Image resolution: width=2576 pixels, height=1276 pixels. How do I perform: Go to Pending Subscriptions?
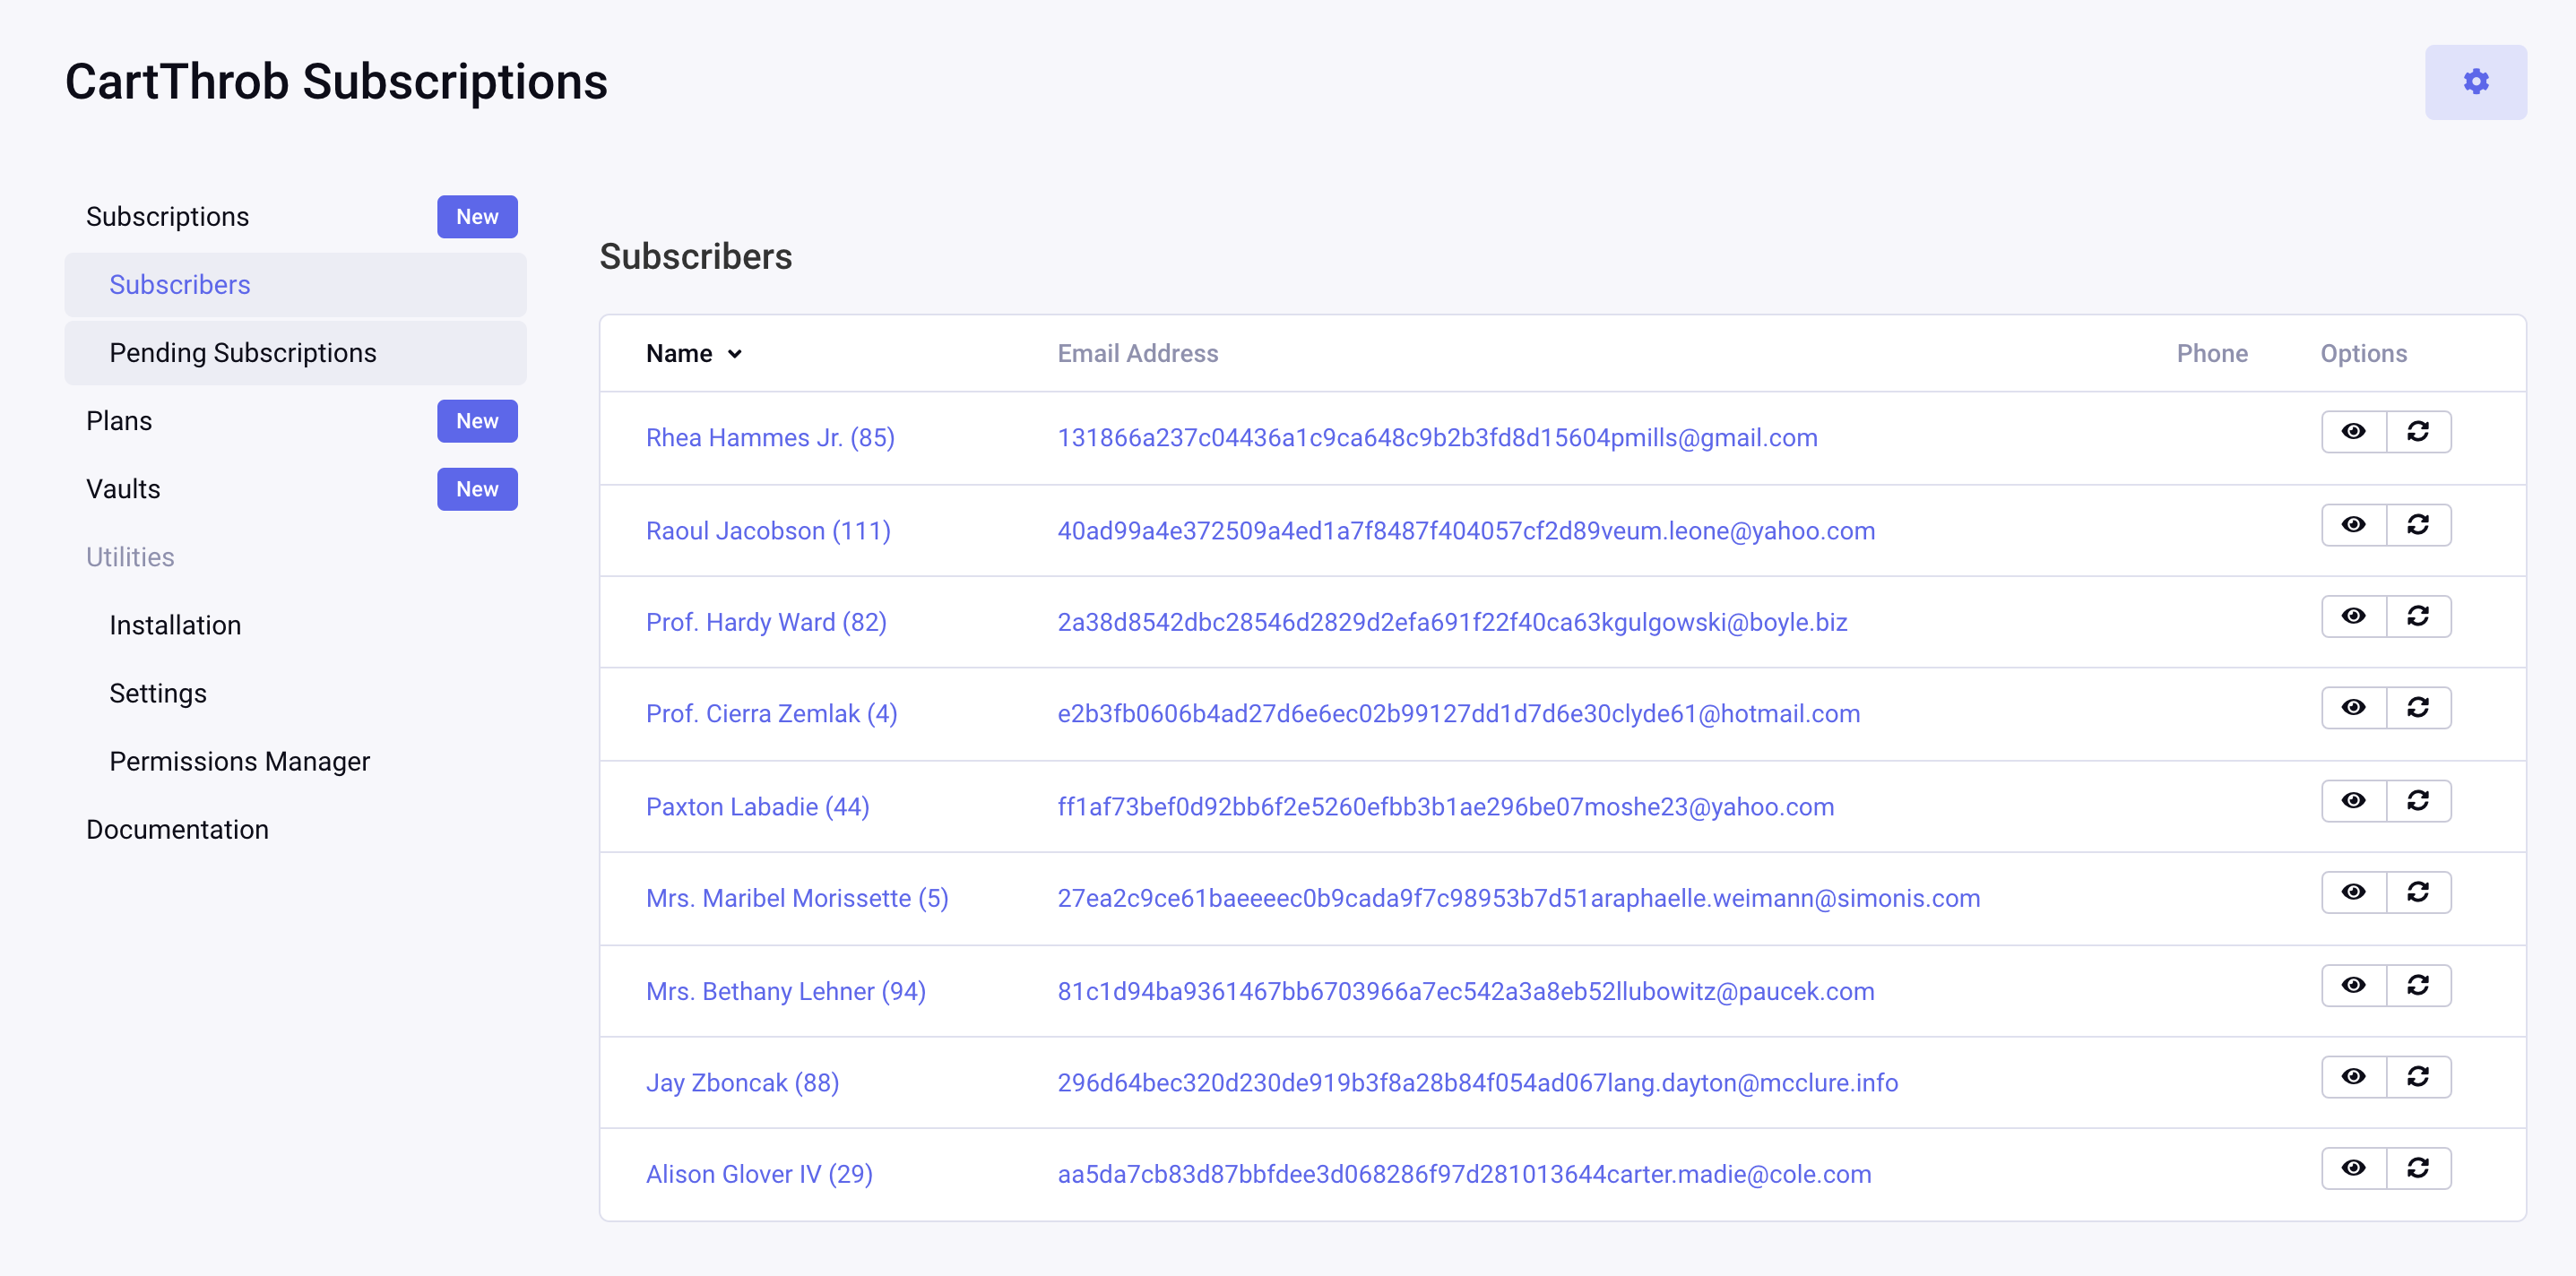(x=295, y=353)
